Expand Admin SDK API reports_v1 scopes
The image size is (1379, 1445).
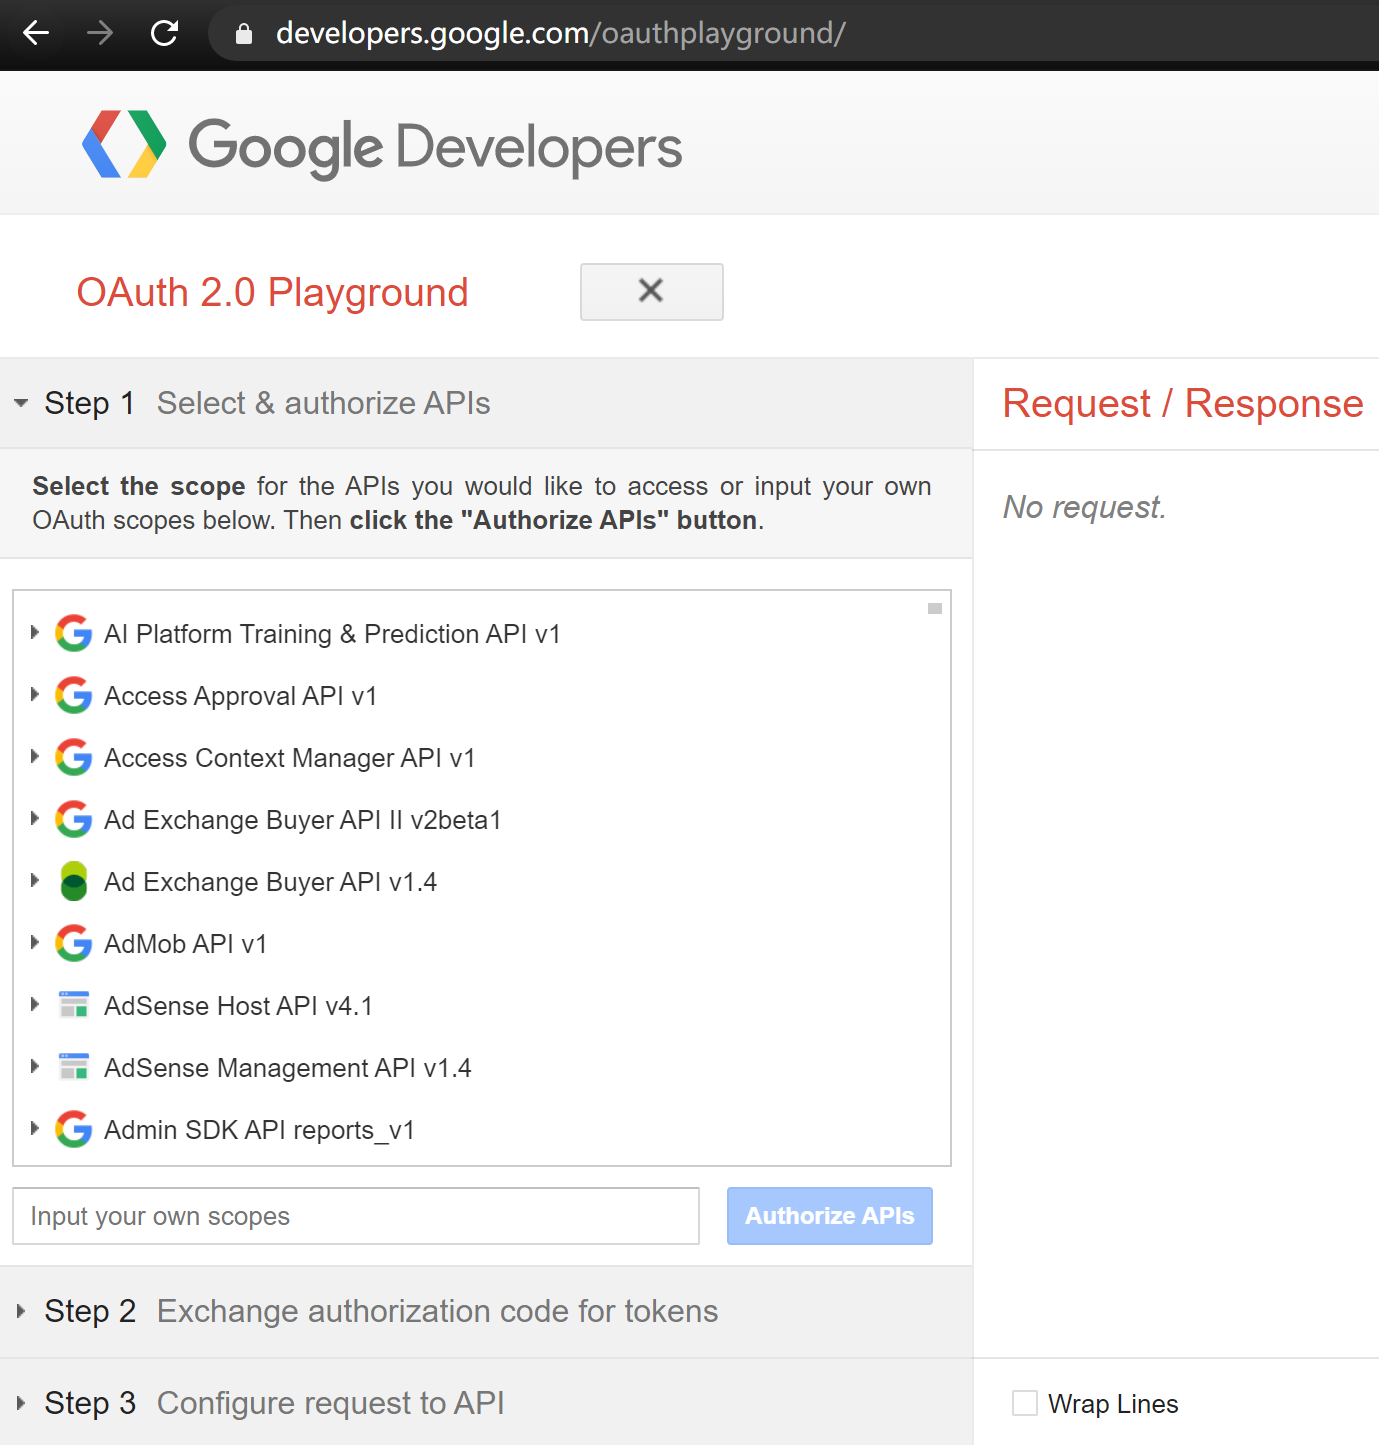point(35,1128)
